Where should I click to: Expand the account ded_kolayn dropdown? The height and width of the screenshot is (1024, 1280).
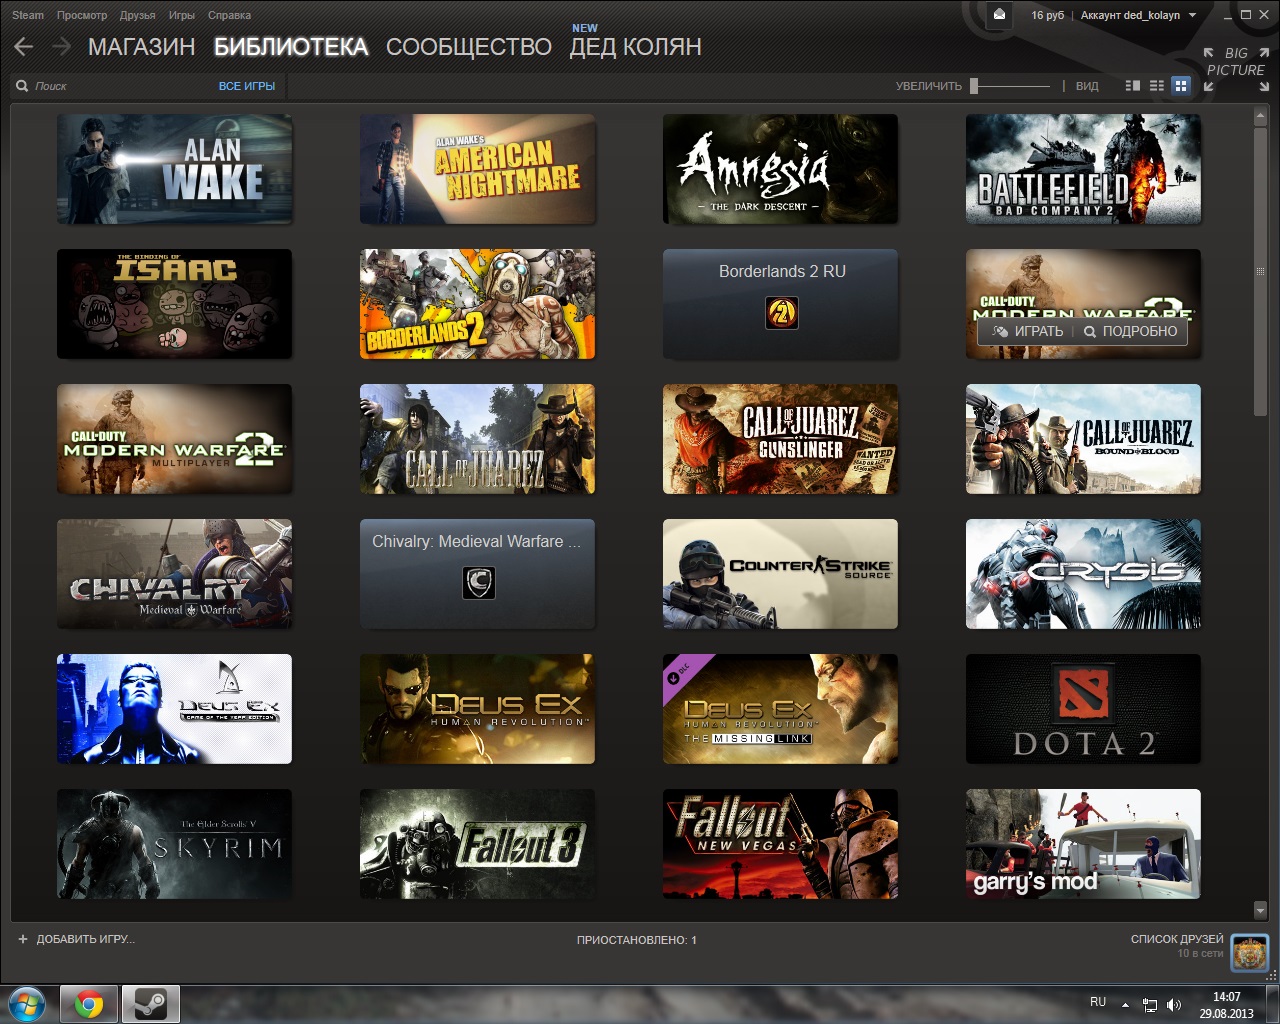pos(1138,15)
